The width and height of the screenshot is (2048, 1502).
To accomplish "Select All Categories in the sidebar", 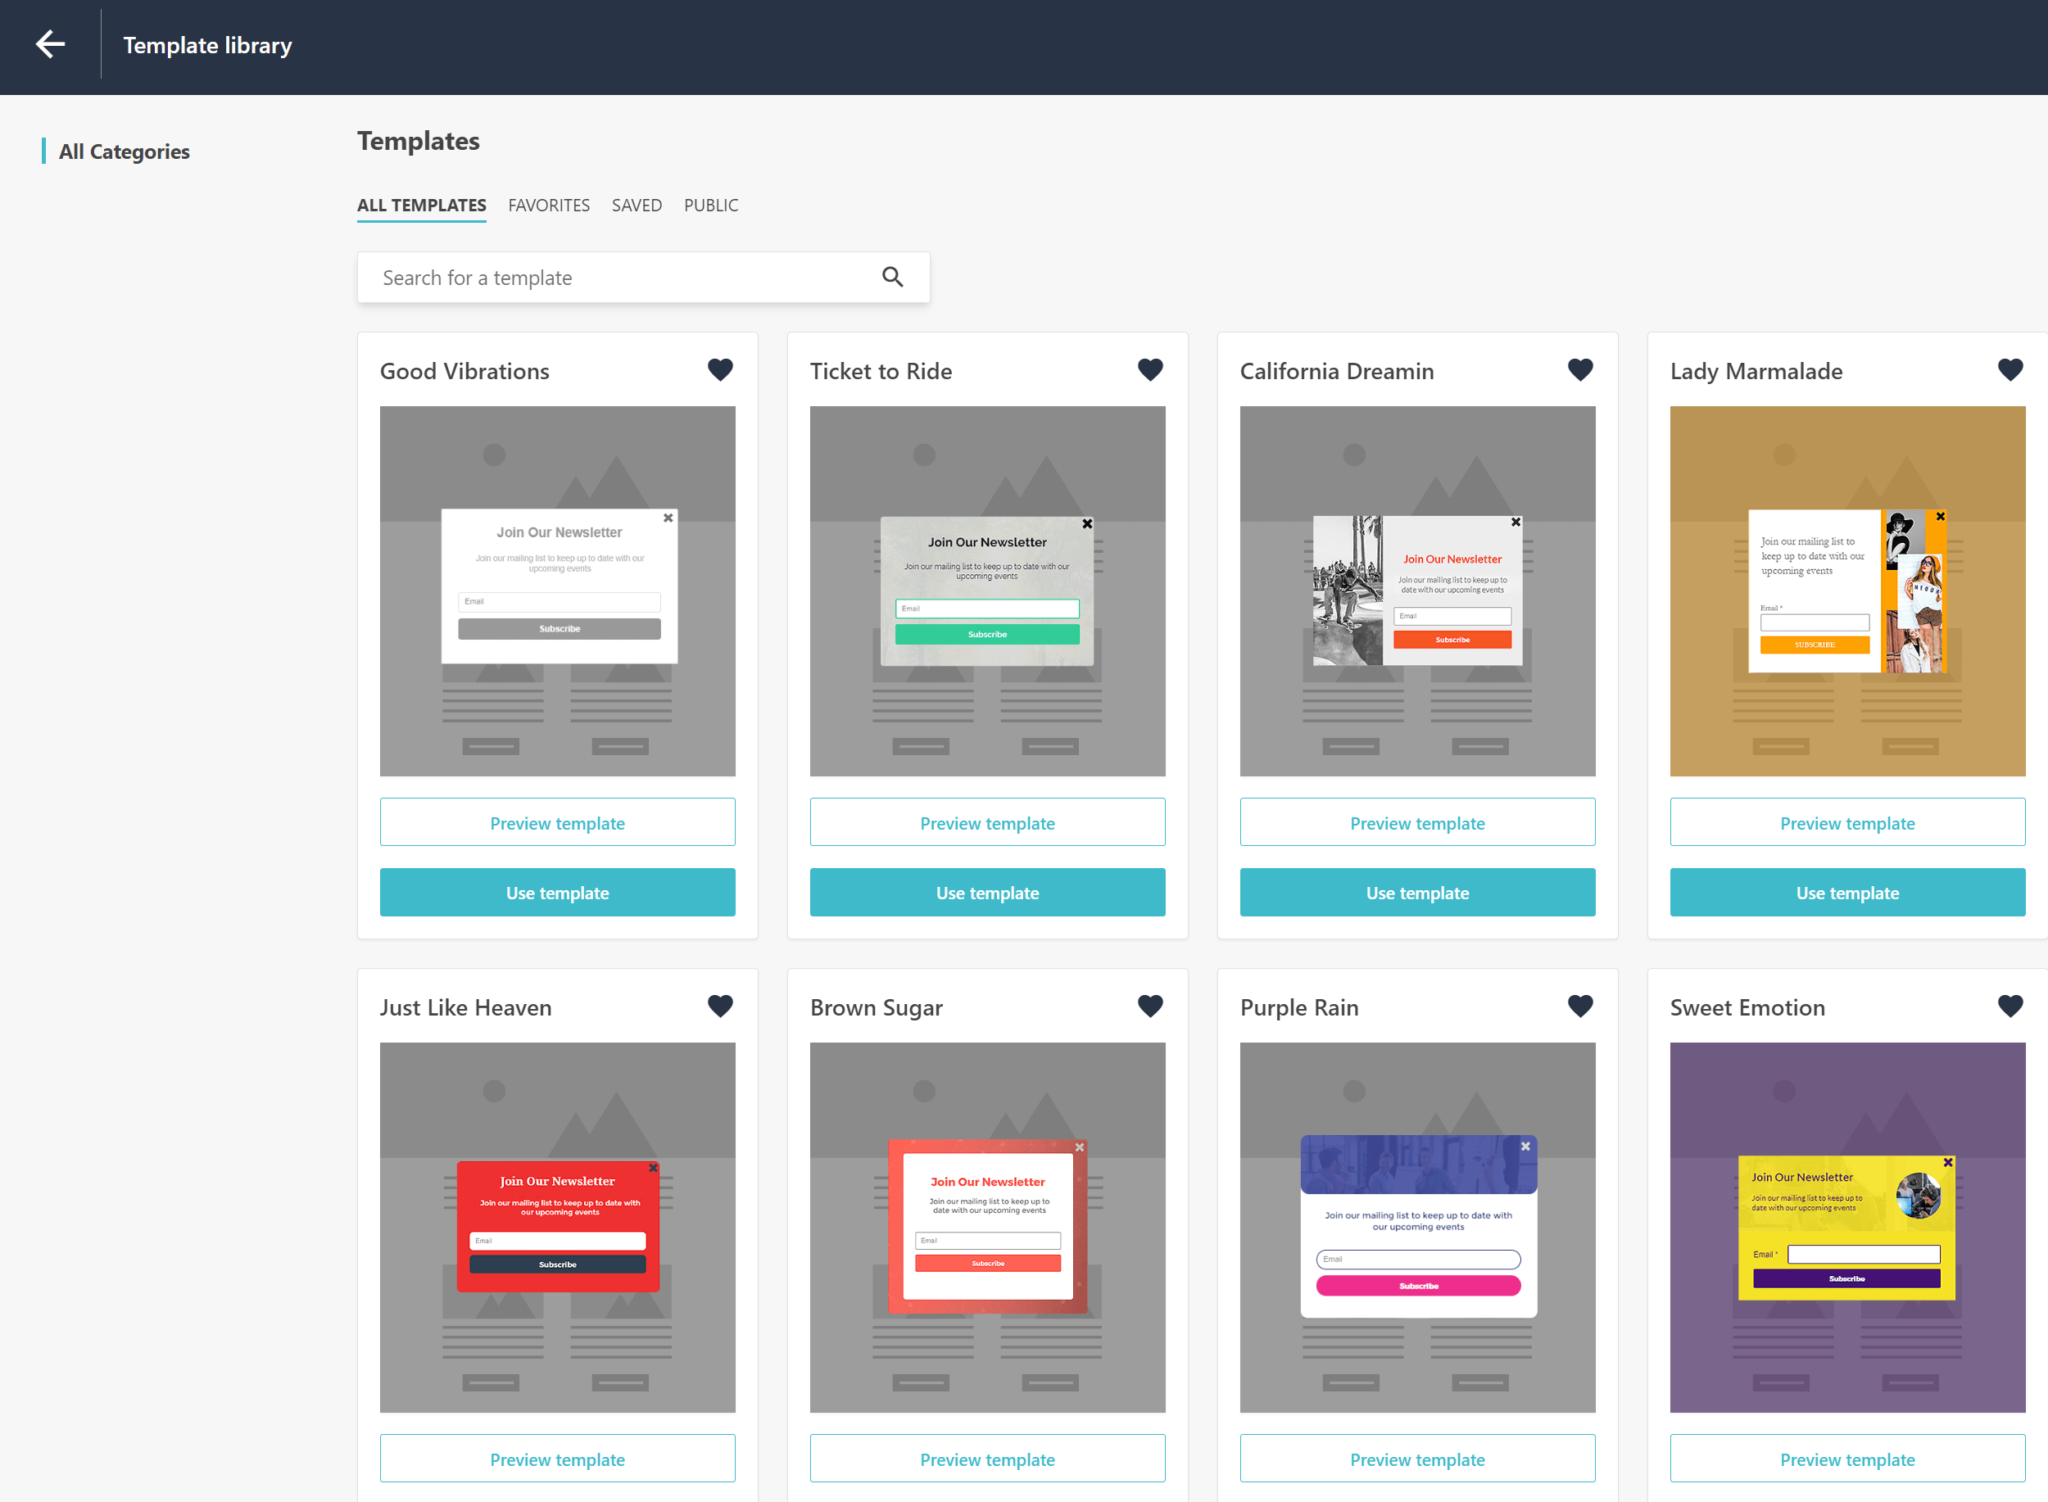I will coord(124,151).
